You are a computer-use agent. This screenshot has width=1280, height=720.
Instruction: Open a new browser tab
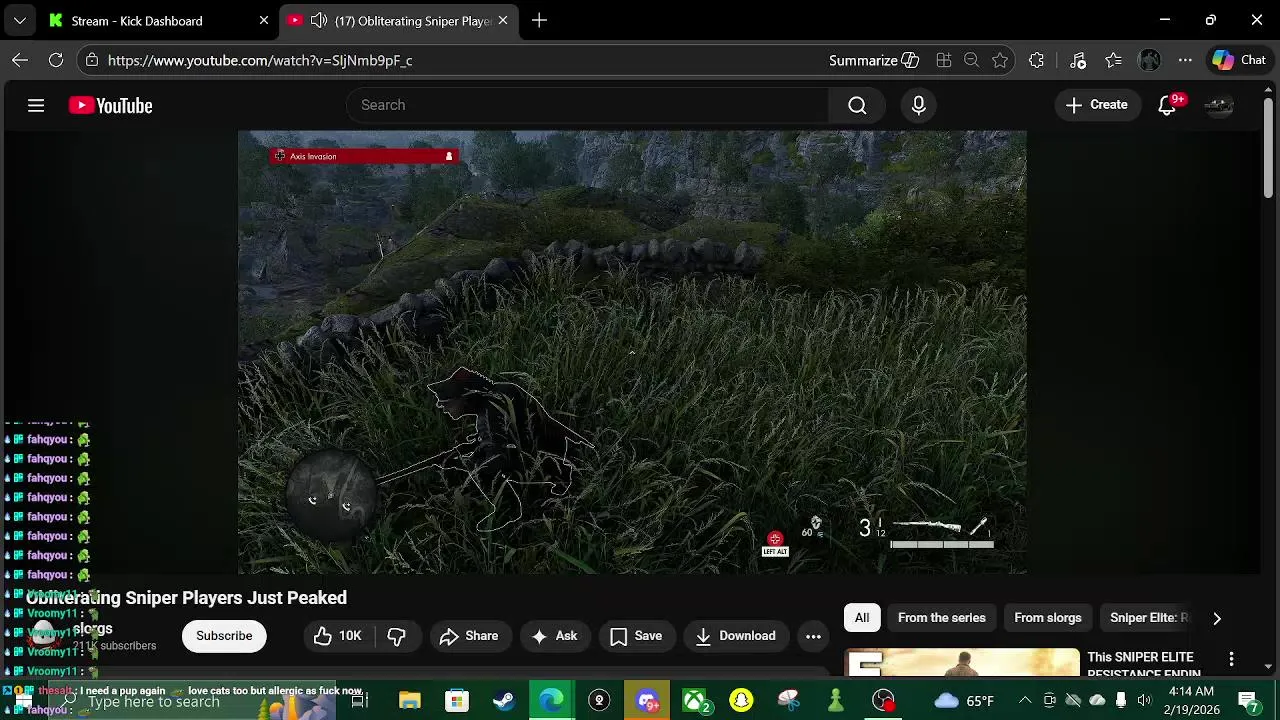point(539,21)
